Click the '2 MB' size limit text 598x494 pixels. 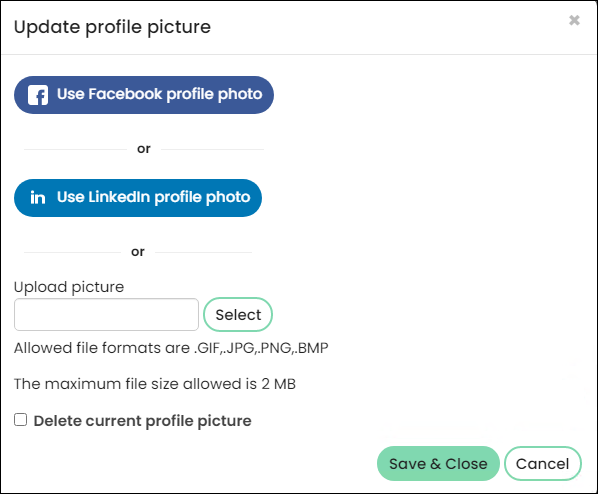click(278, 384)
